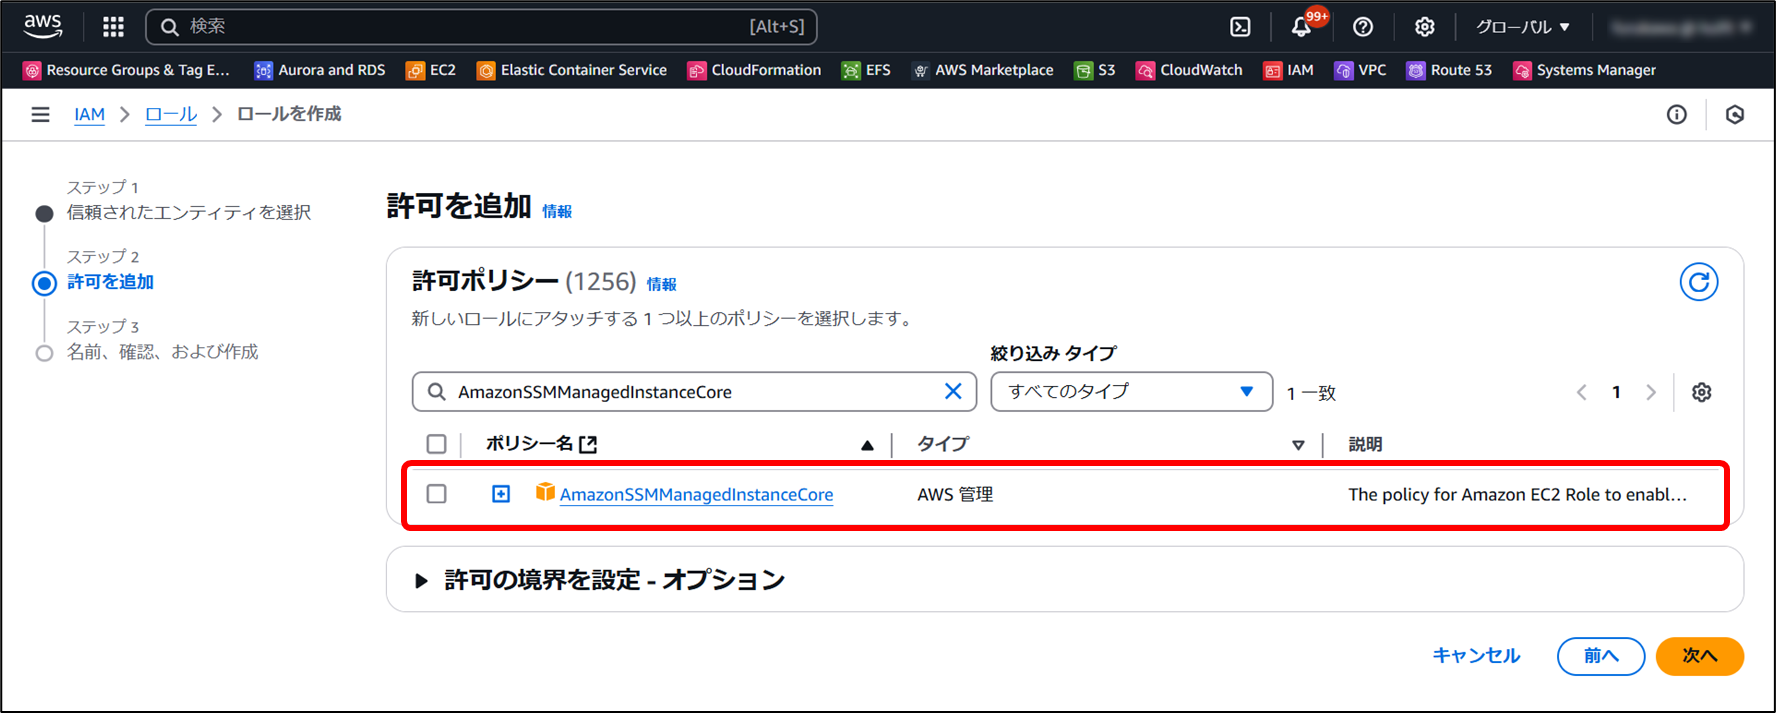Image resolution: width=1776 pixels, height=713 pixels.
Task: Clear the policy search text
Action: tap(953, 392)
